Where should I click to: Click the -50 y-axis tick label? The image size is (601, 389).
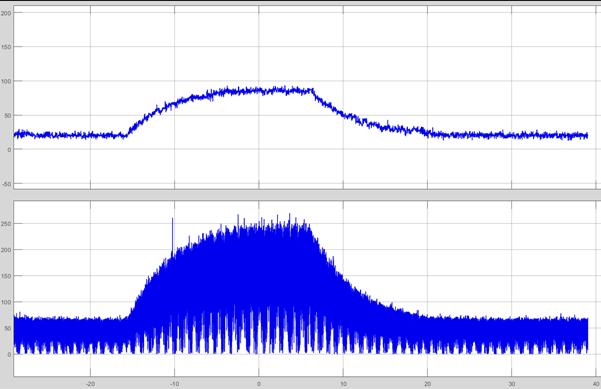7,184
